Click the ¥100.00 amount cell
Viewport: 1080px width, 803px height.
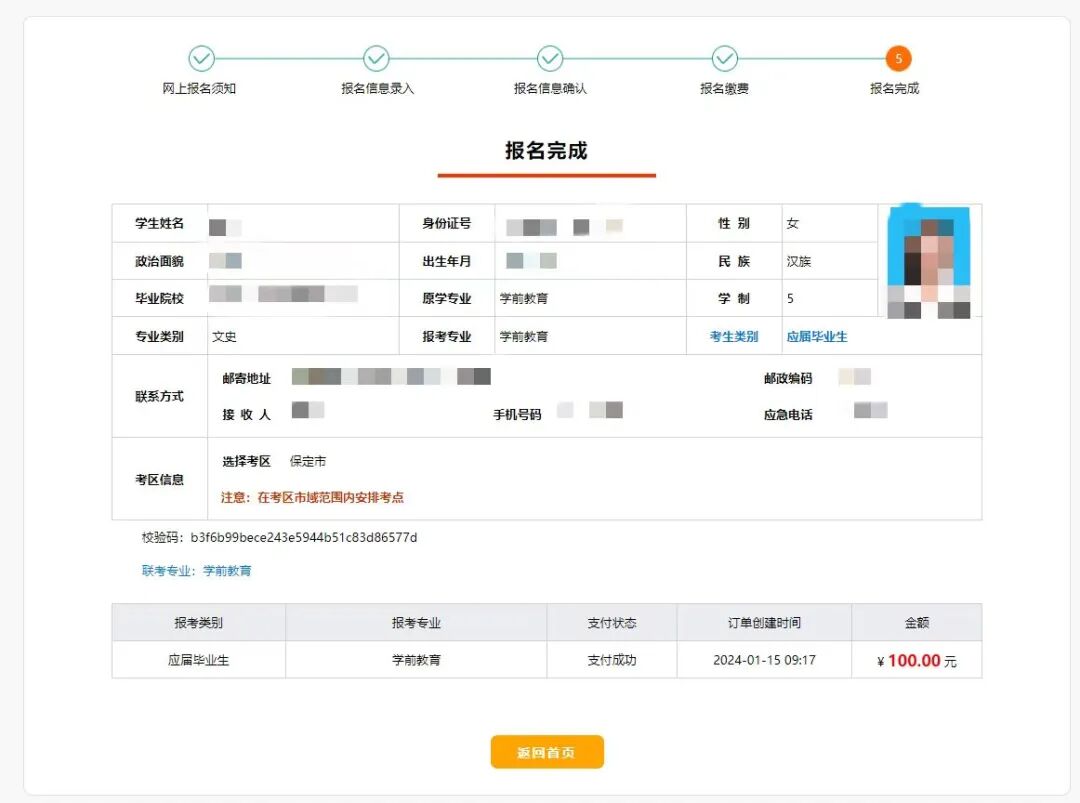915,660
